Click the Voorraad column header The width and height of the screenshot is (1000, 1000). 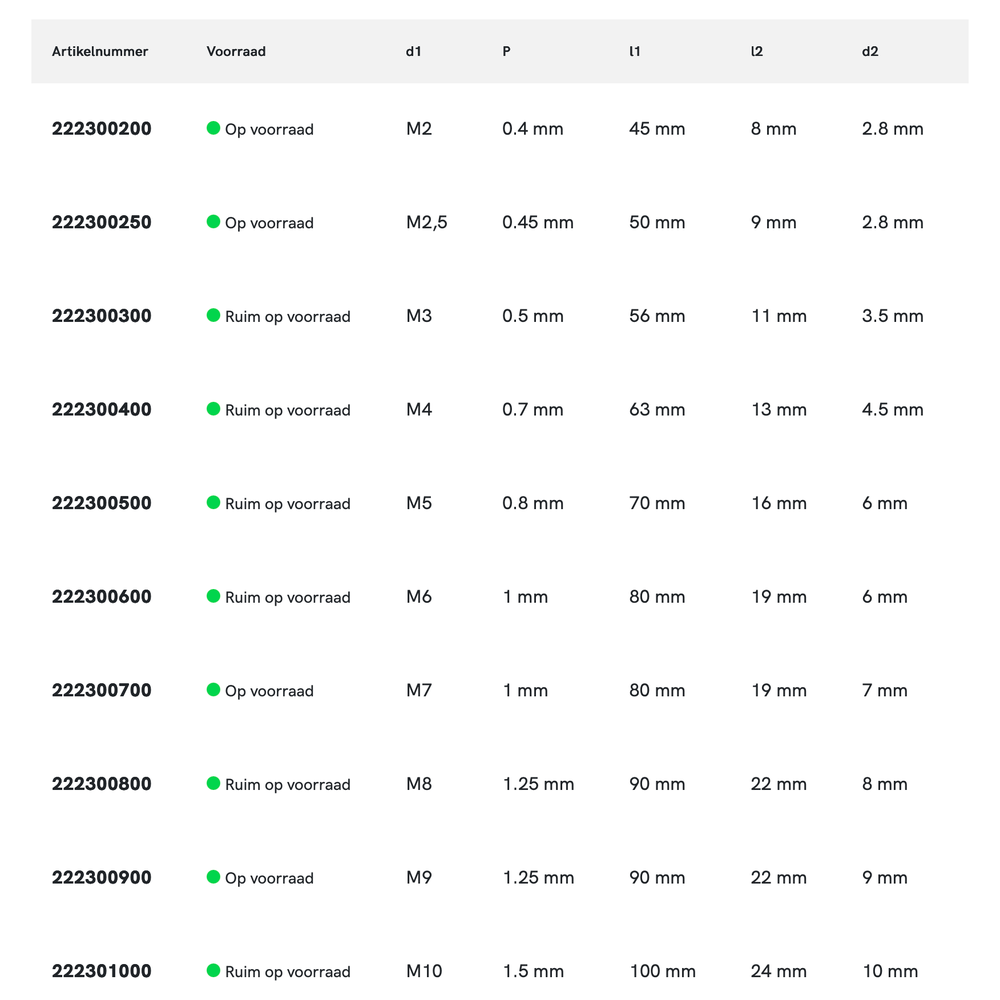click(236, 51)
